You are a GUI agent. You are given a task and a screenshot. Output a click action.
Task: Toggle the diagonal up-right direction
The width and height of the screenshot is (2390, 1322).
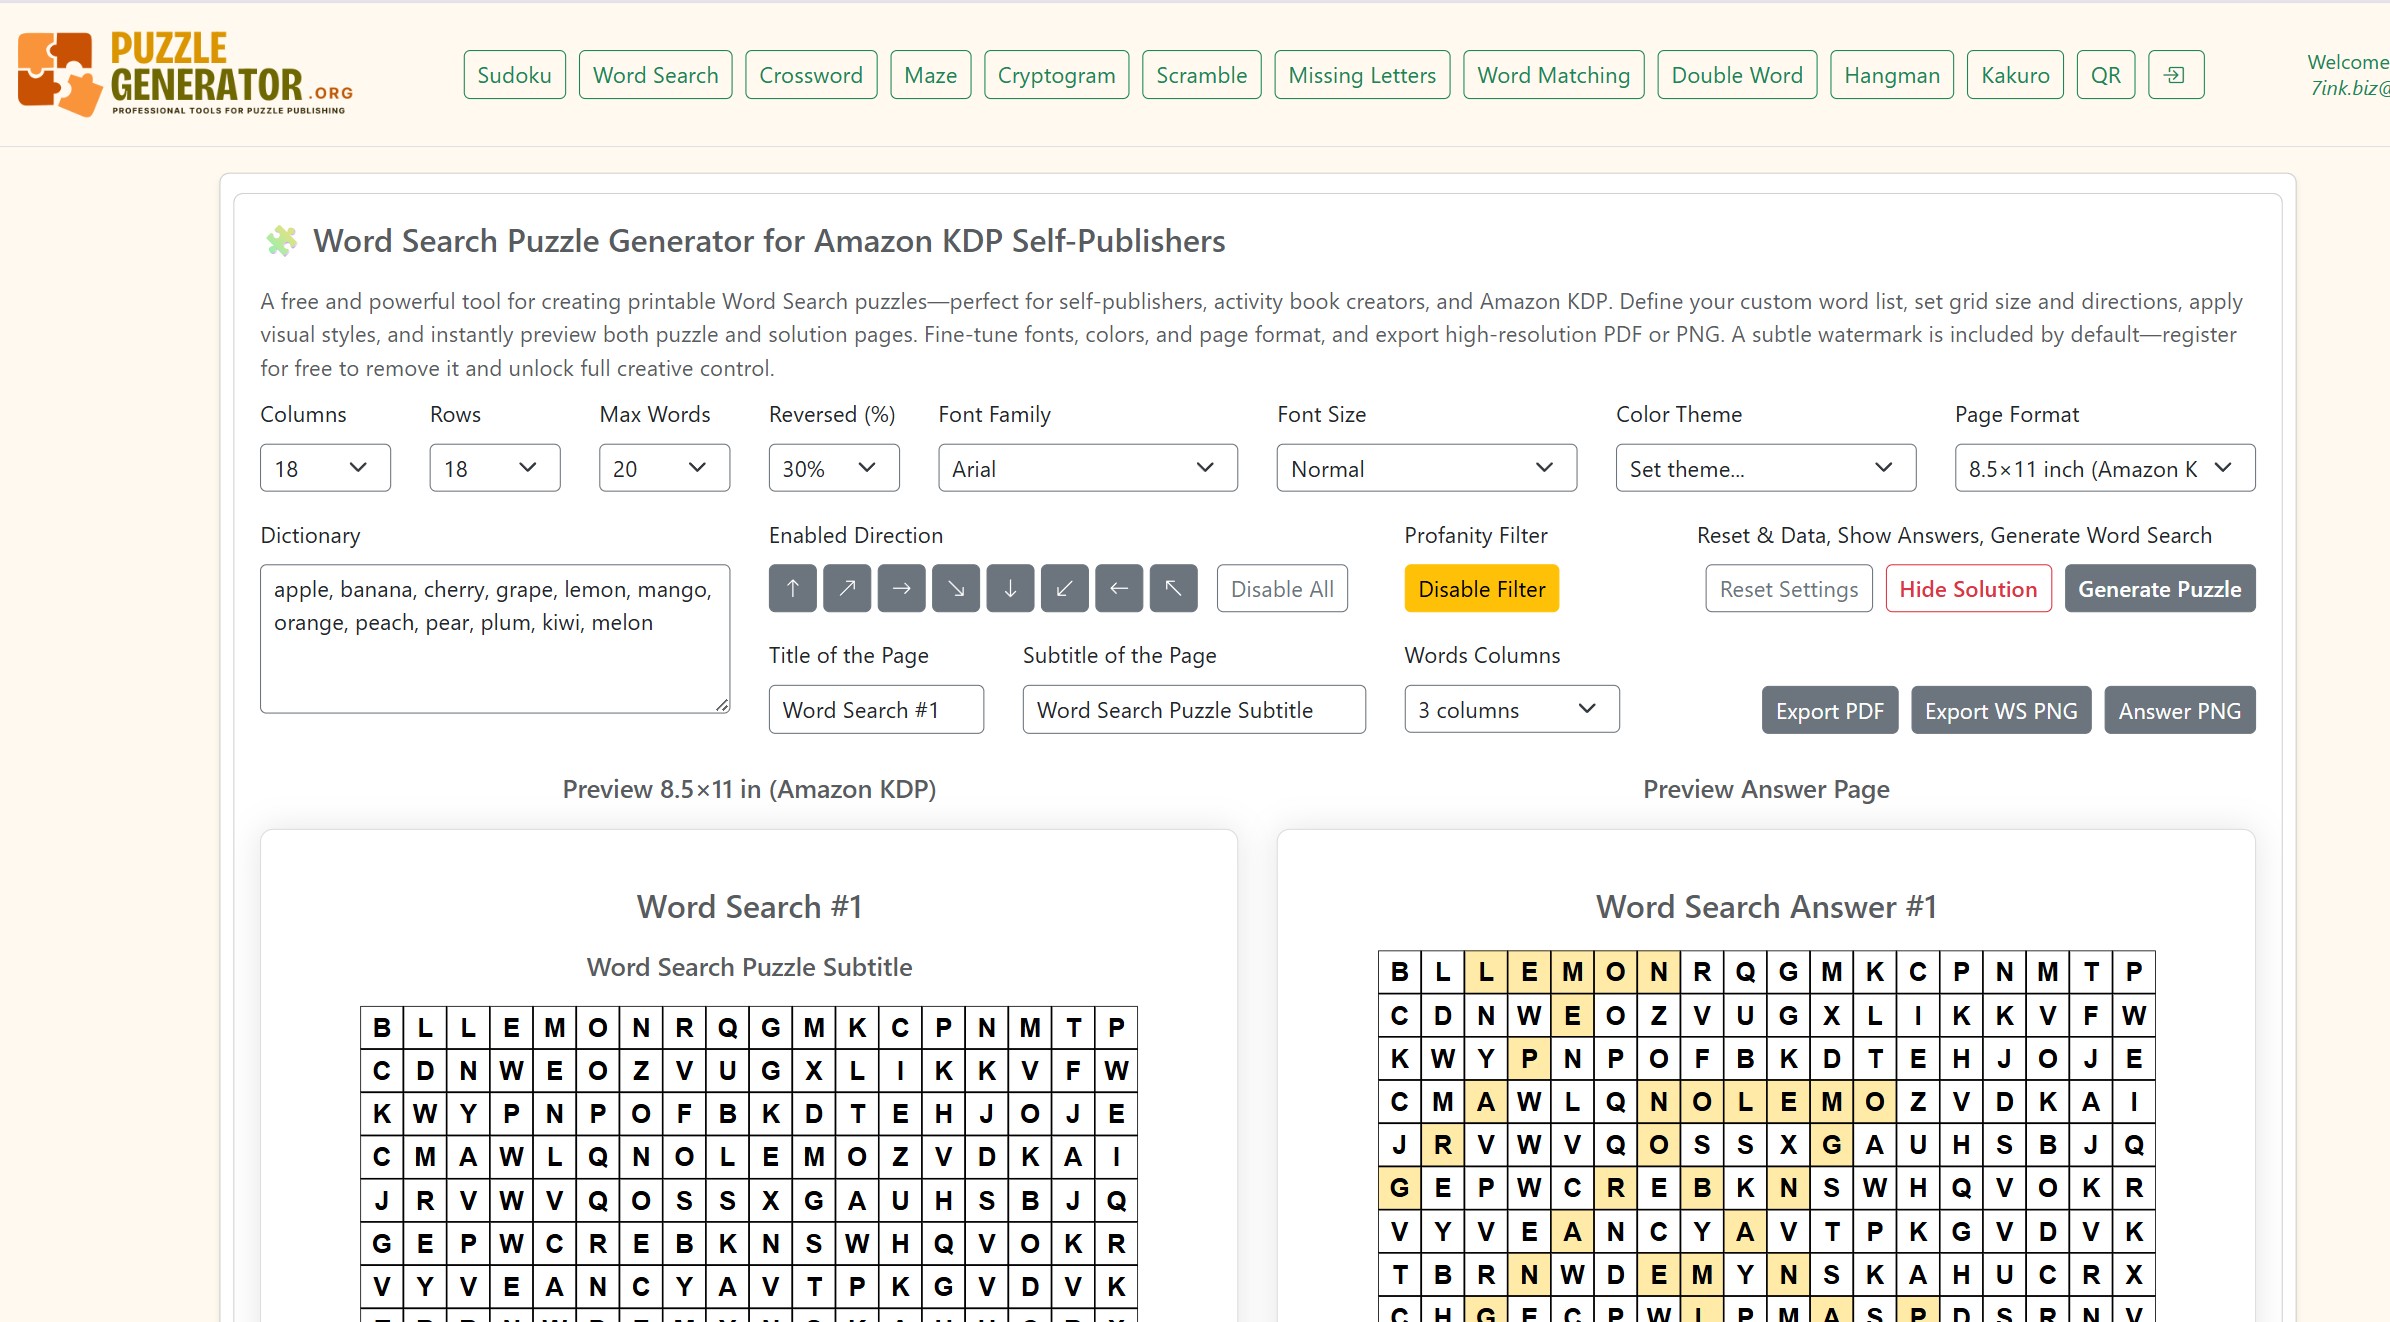846,589
